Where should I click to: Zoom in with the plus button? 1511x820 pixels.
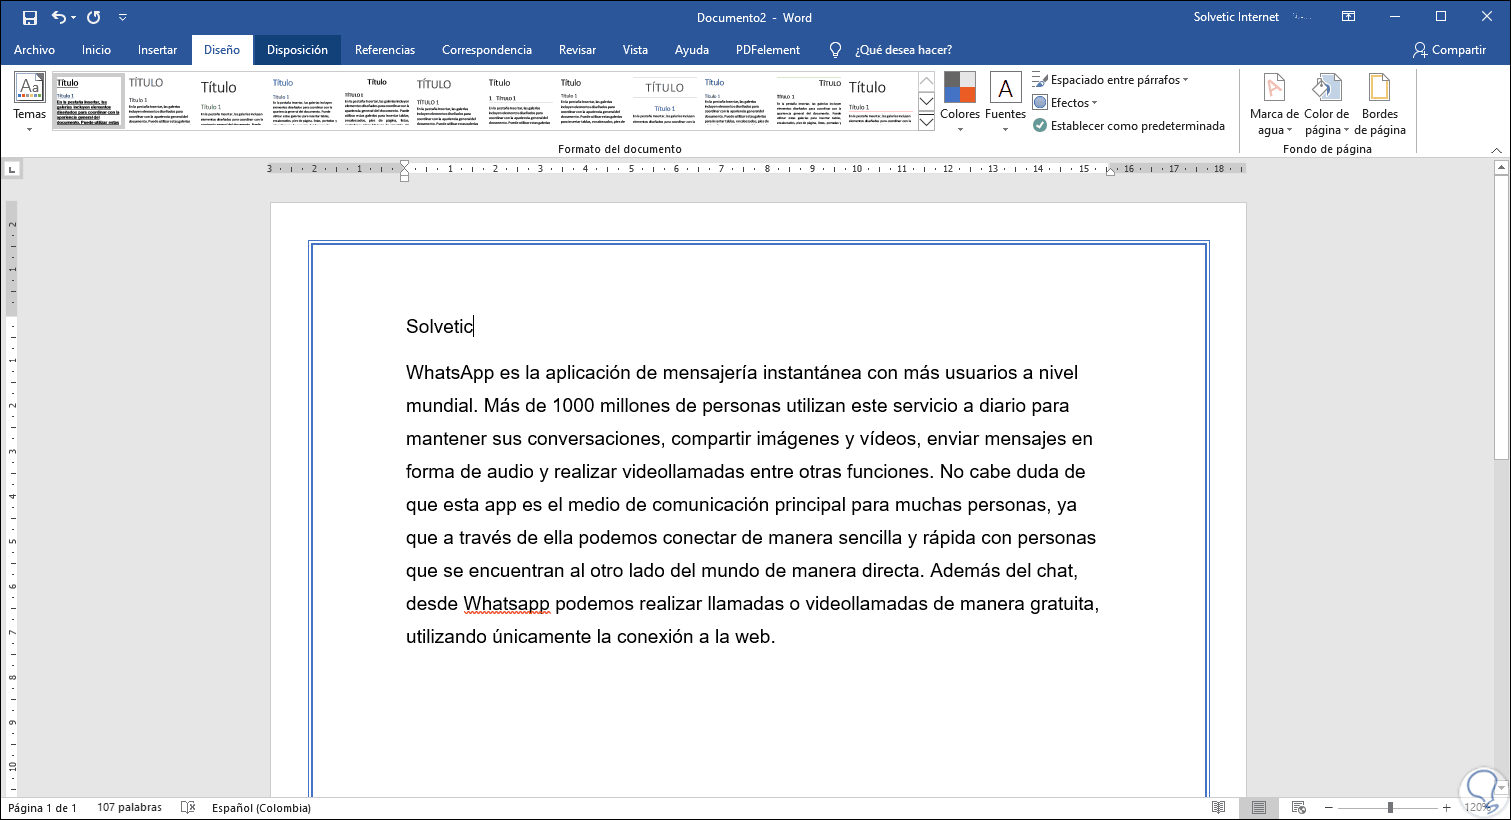tap(1446, 808)
